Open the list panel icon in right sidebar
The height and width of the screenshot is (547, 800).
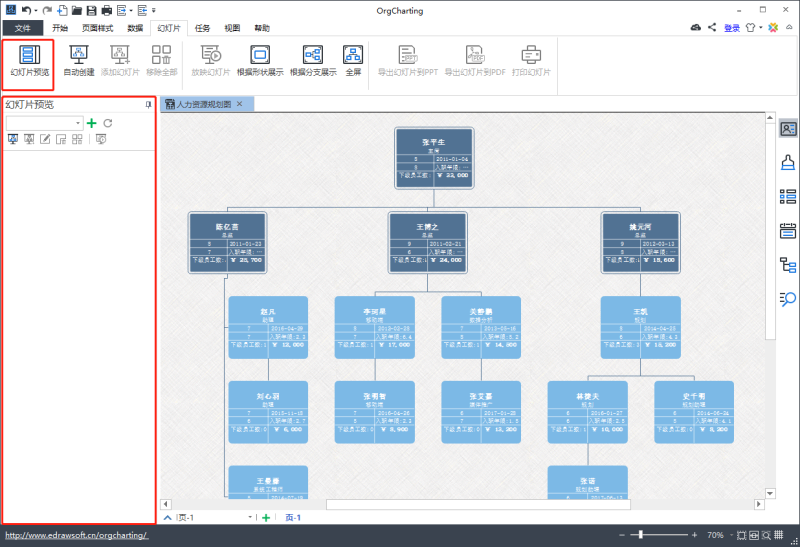coord(788,196)
